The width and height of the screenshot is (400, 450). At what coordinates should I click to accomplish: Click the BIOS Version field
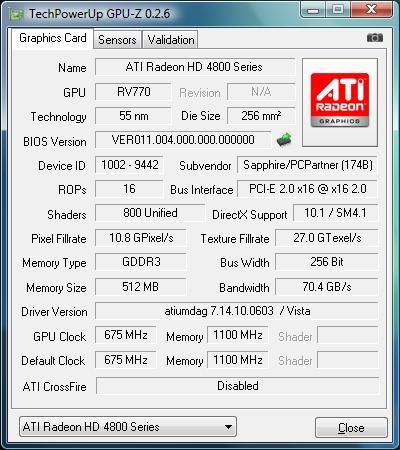tap(183, 140)
